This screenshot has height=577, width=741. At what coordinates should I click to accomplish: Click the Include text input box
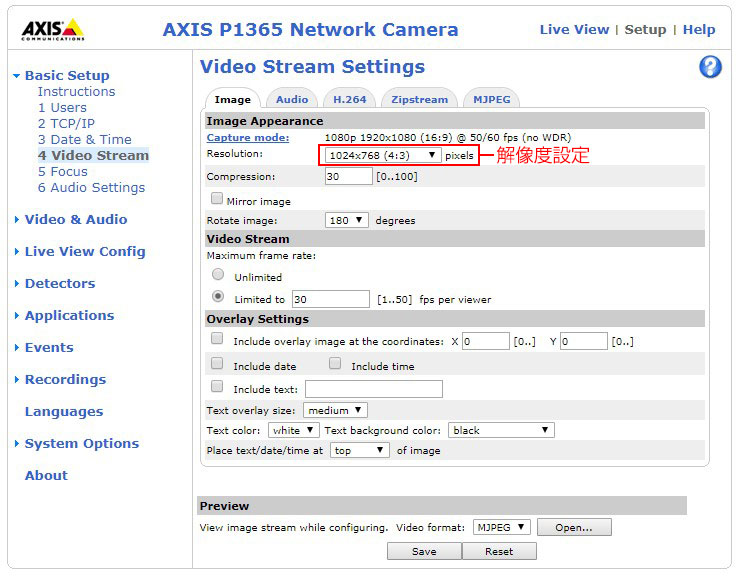[374, 389]
